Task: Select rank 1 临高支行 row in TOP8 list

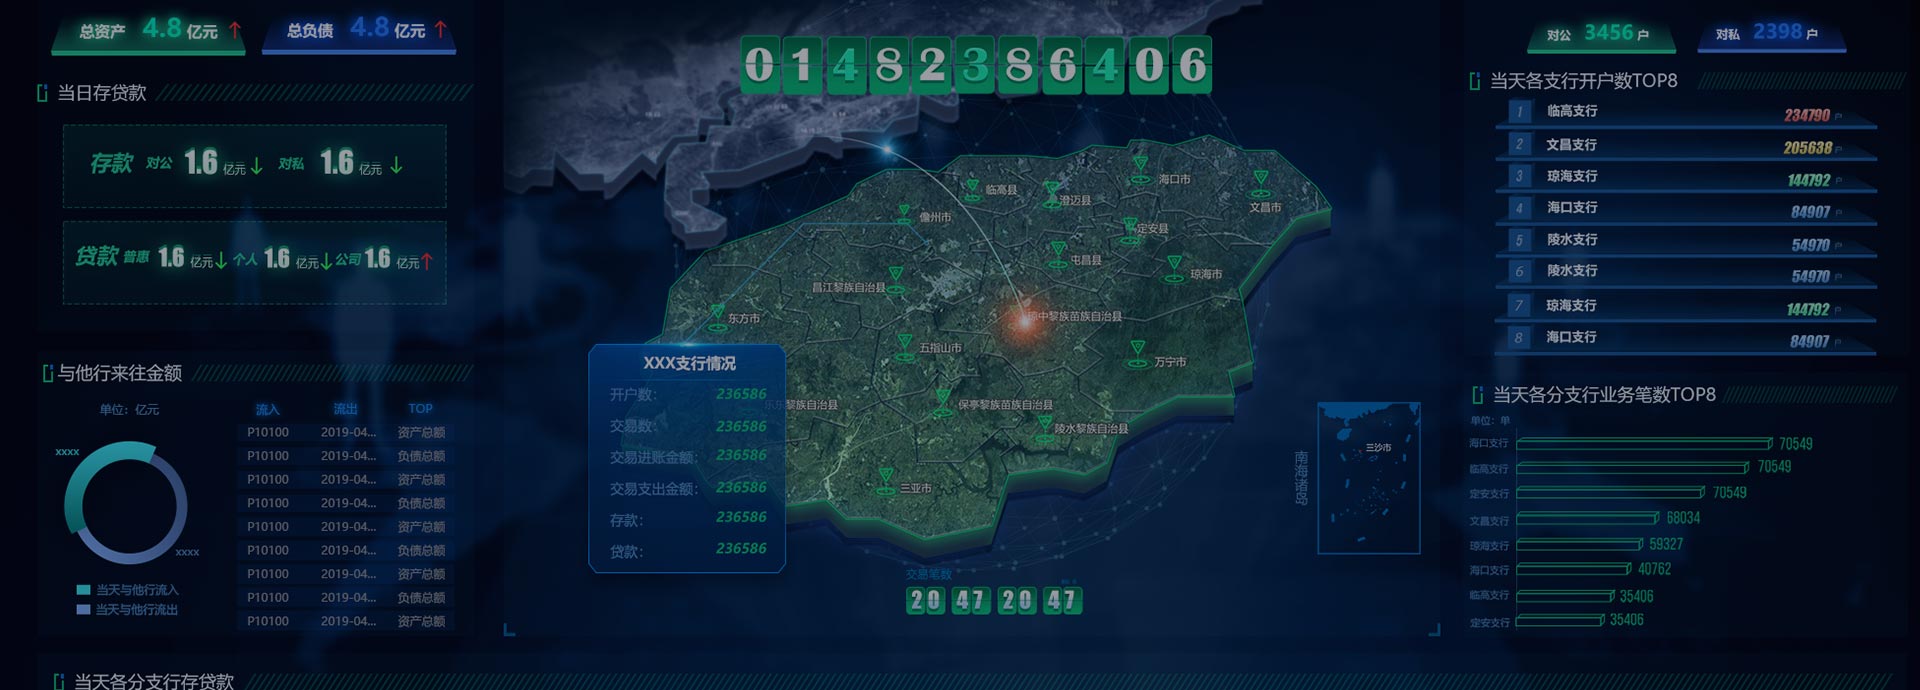Action: (1685, 113)
